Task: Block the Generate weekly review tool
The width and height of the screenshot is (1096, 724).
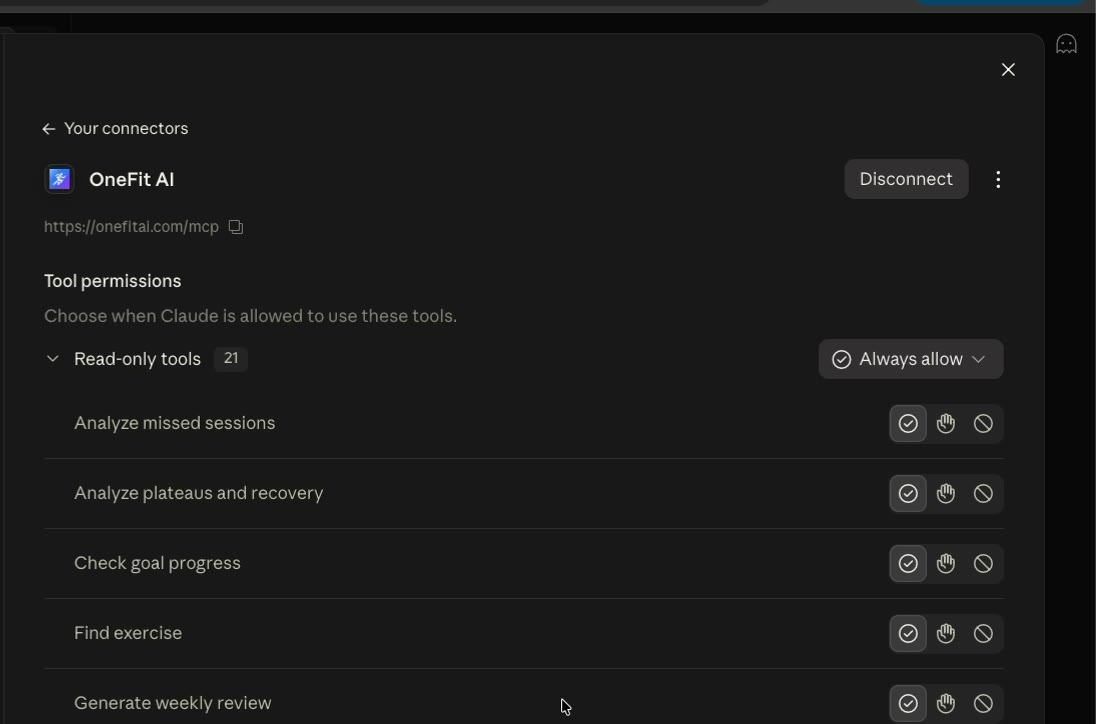Action: 983,703
